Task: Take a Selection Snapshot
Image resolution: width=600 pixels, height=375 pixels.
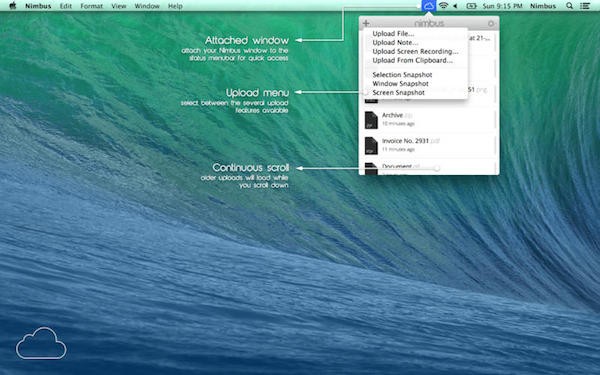Action: coord(402,75)
